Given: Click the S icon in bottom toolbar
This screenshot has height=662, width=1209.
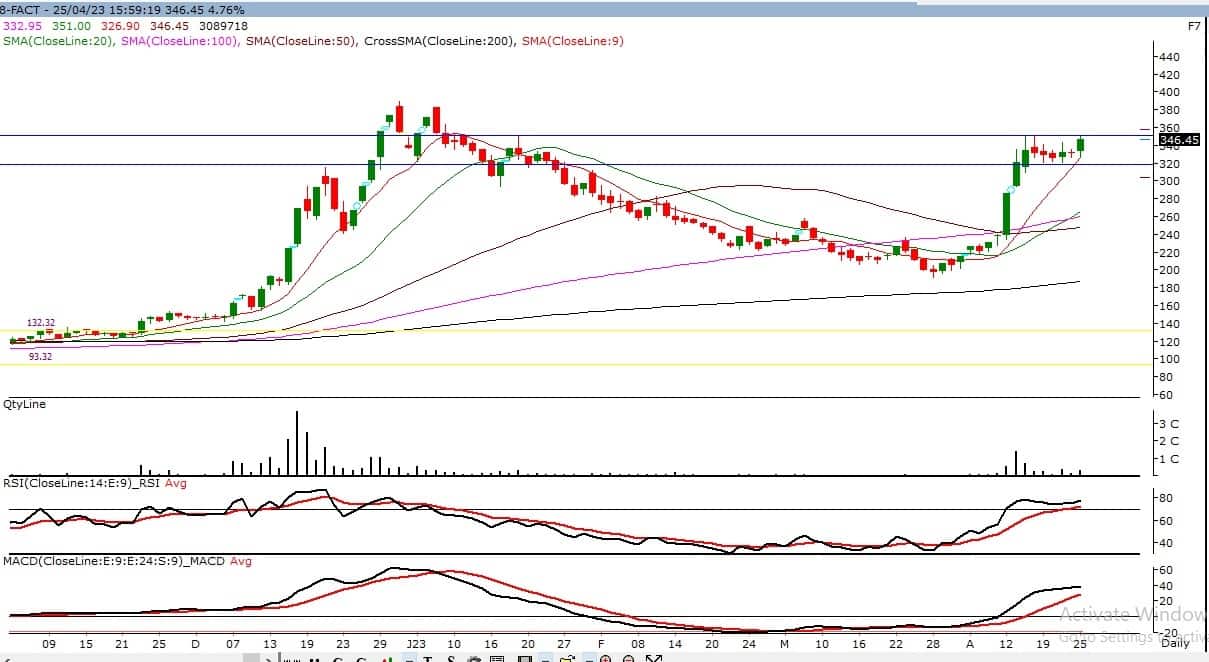Looking at the screenshot, I should pos(451,659).
